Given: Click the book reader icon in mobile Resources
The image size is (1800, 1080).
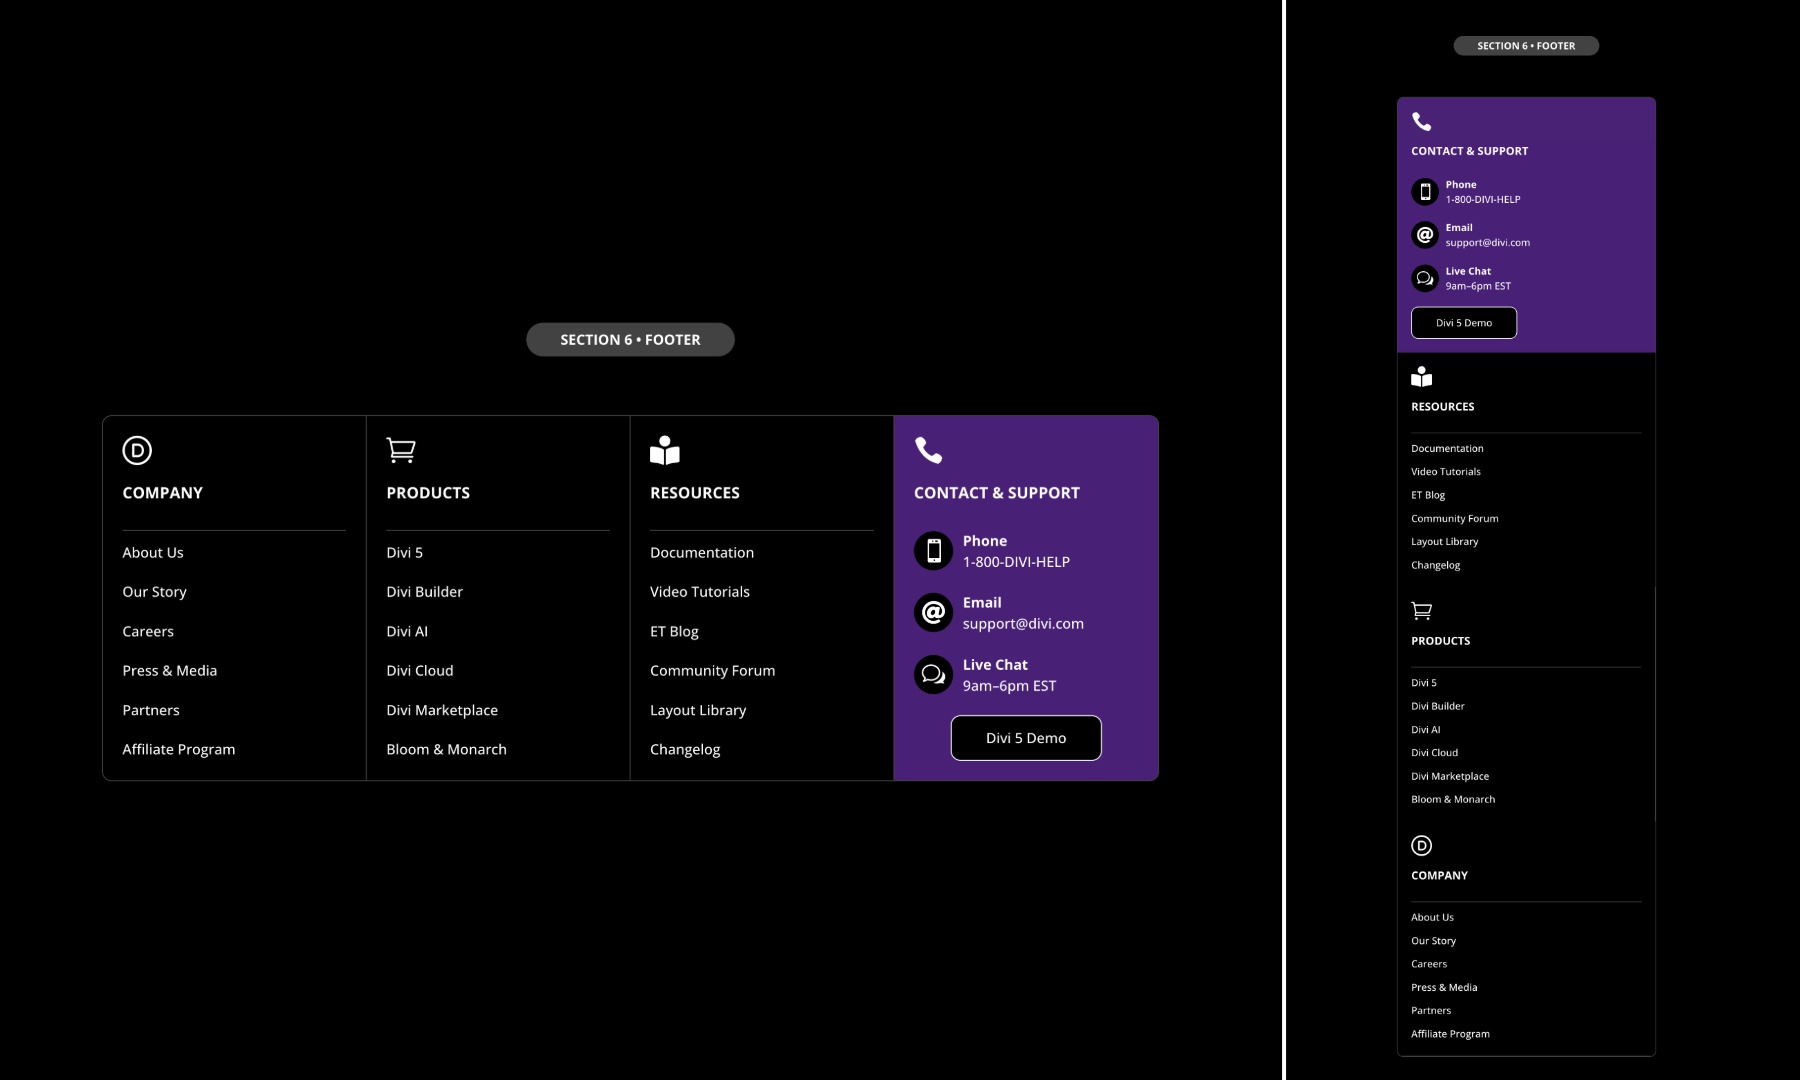Looking at the screenshot, I should coord(1421,377).
